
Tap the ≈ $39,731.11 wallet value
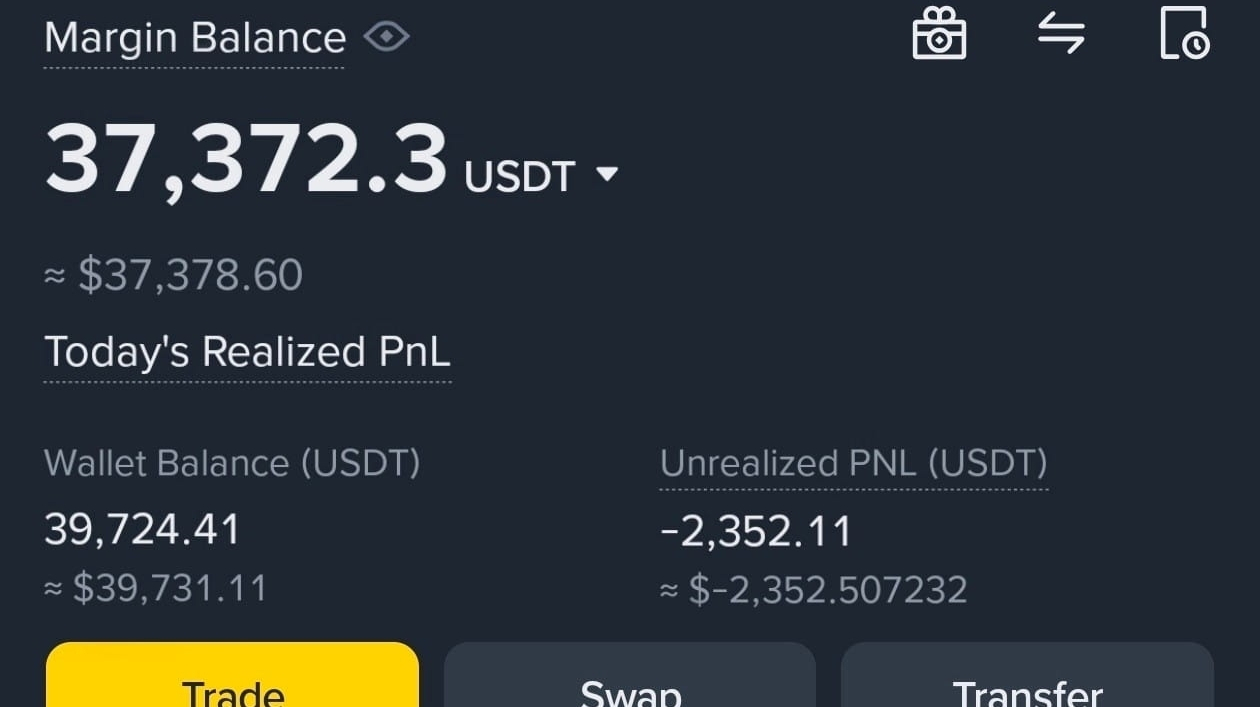(x=156, y=588)
